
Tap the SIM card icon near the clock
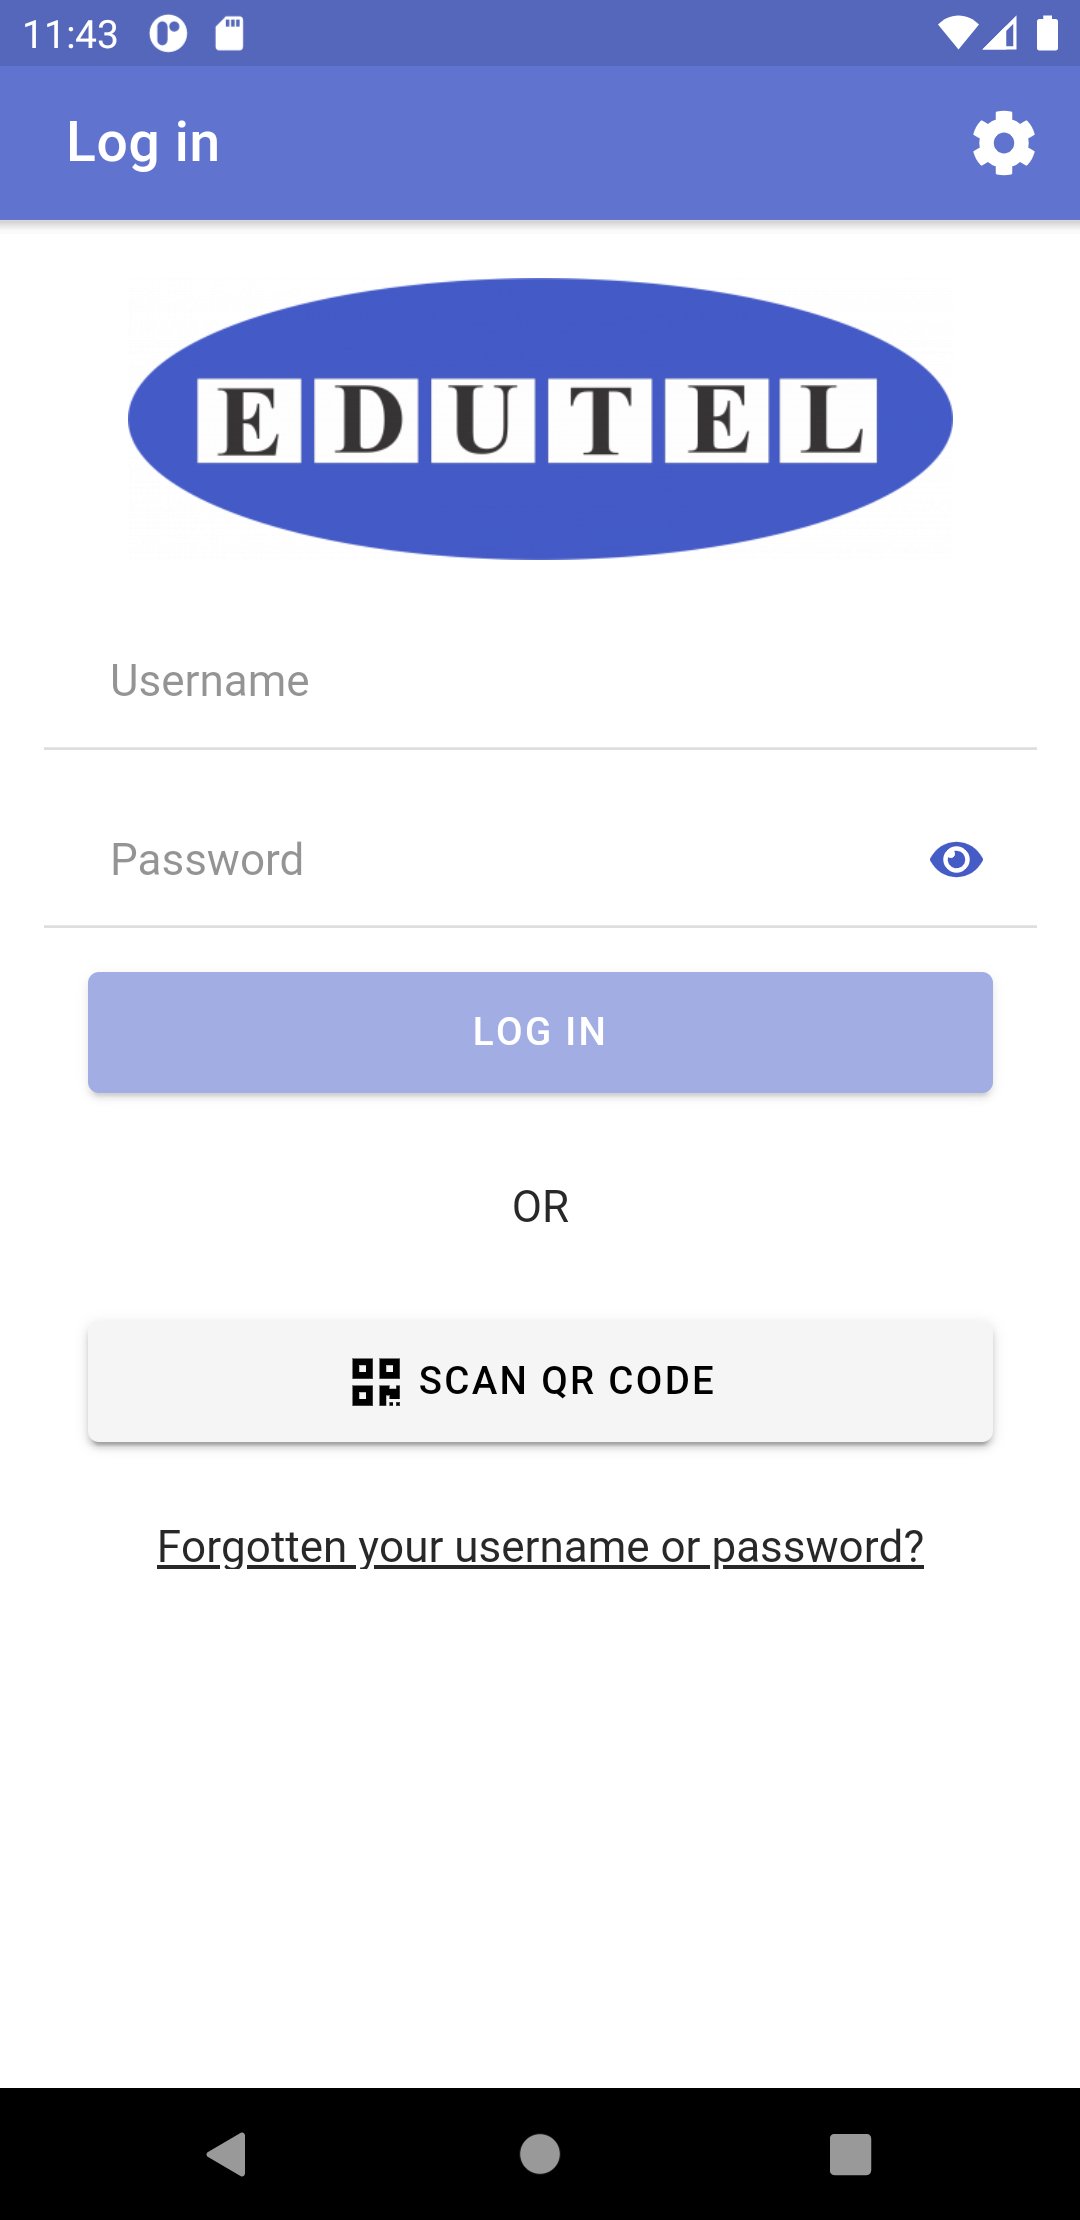228,33
